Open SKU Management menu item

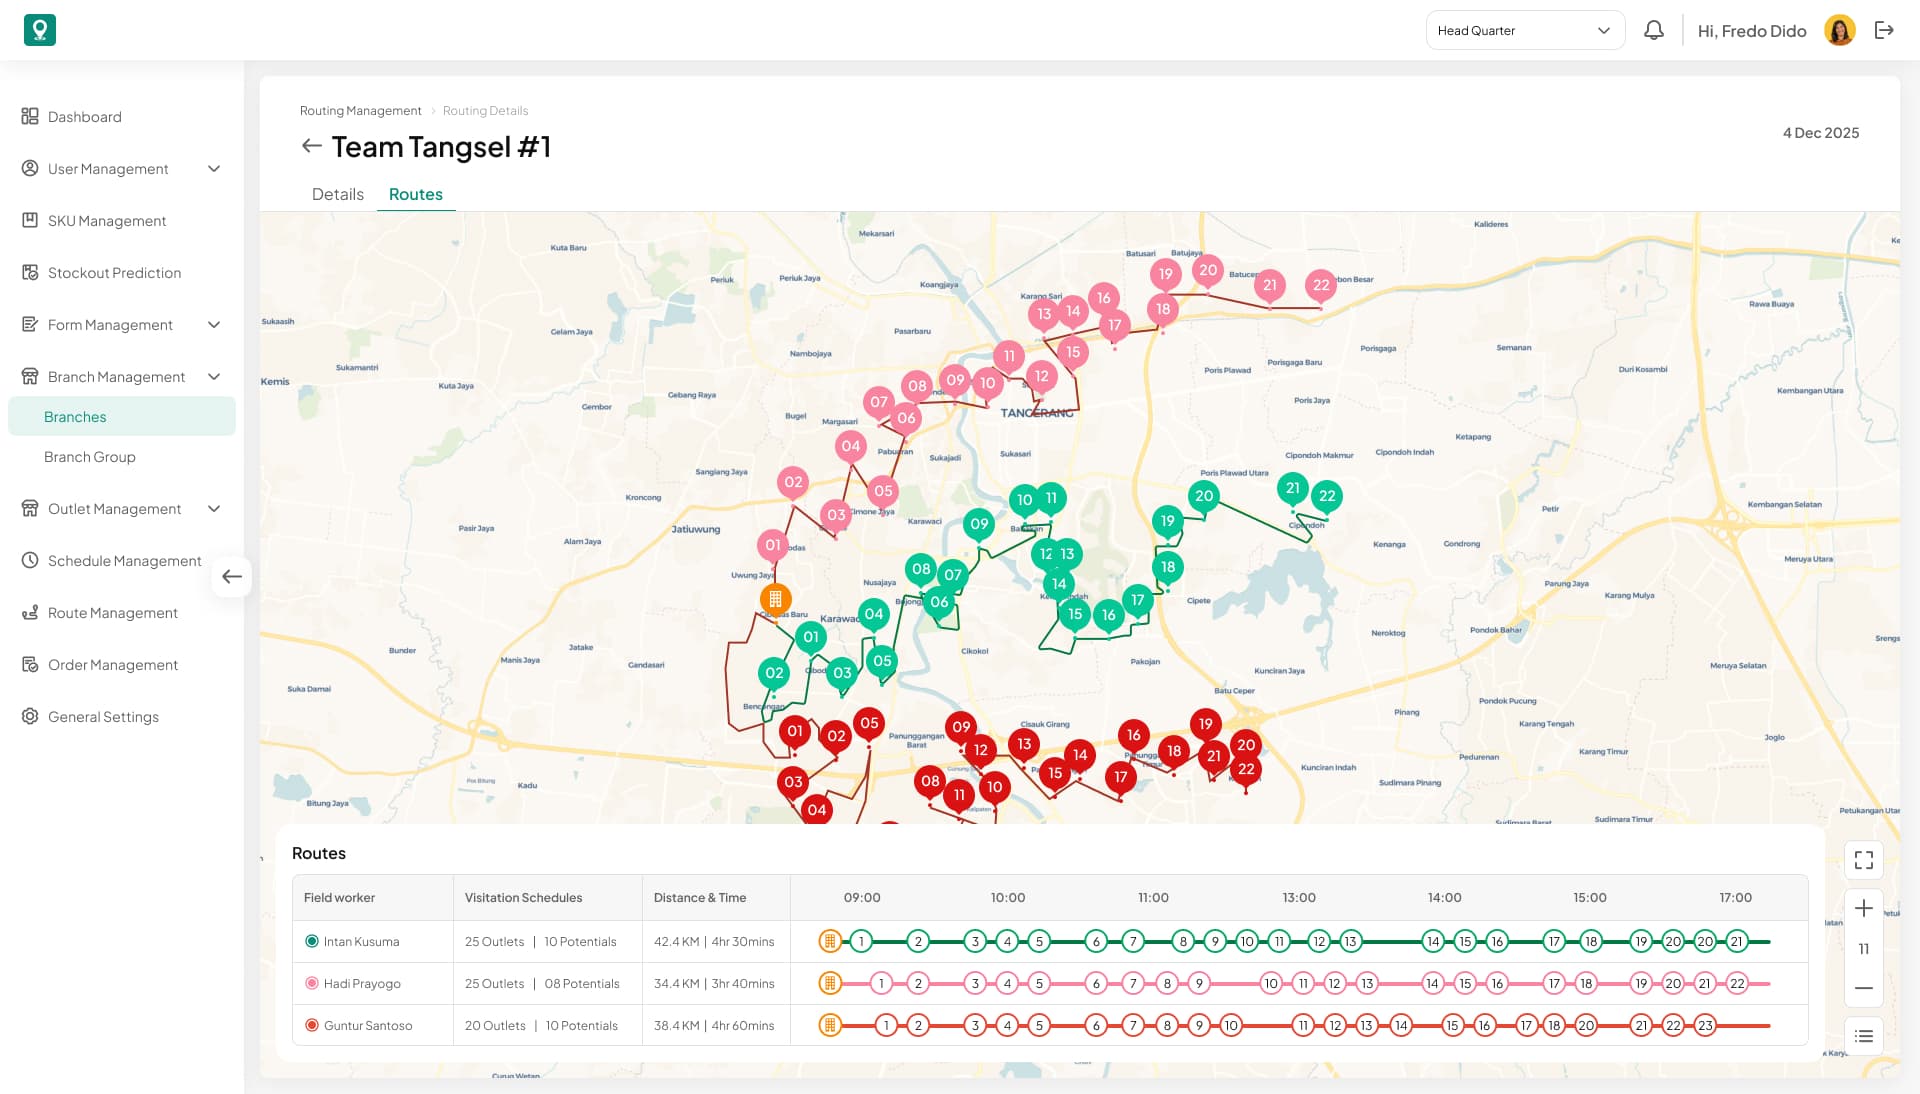(x=107, y=220)
